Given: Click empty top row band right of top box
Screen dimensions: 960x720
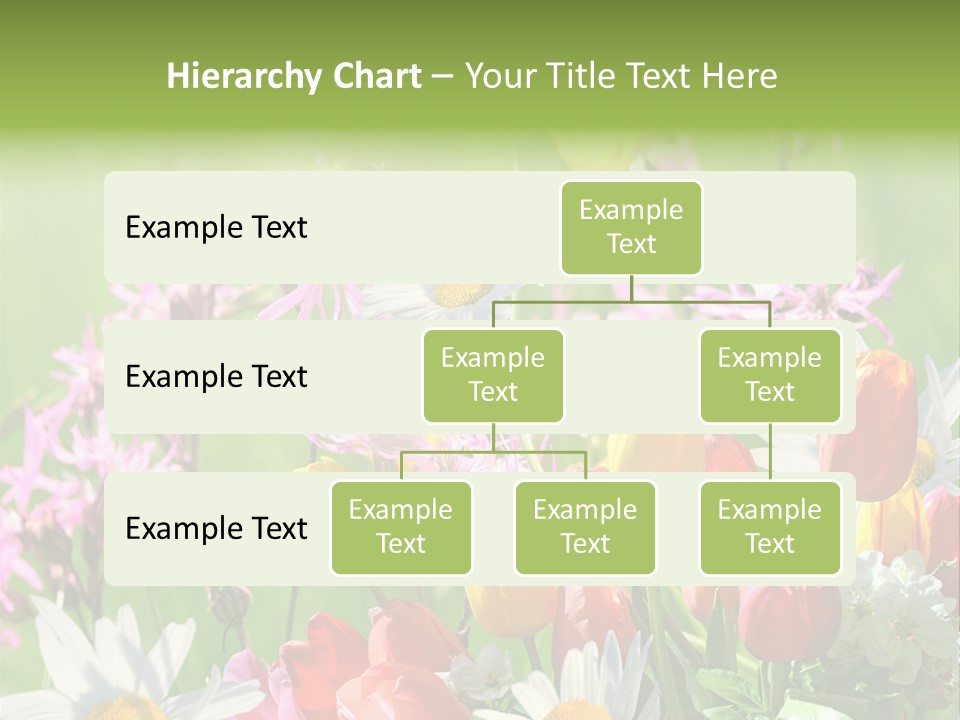Looking at the screenshot, I should [780, 228].
